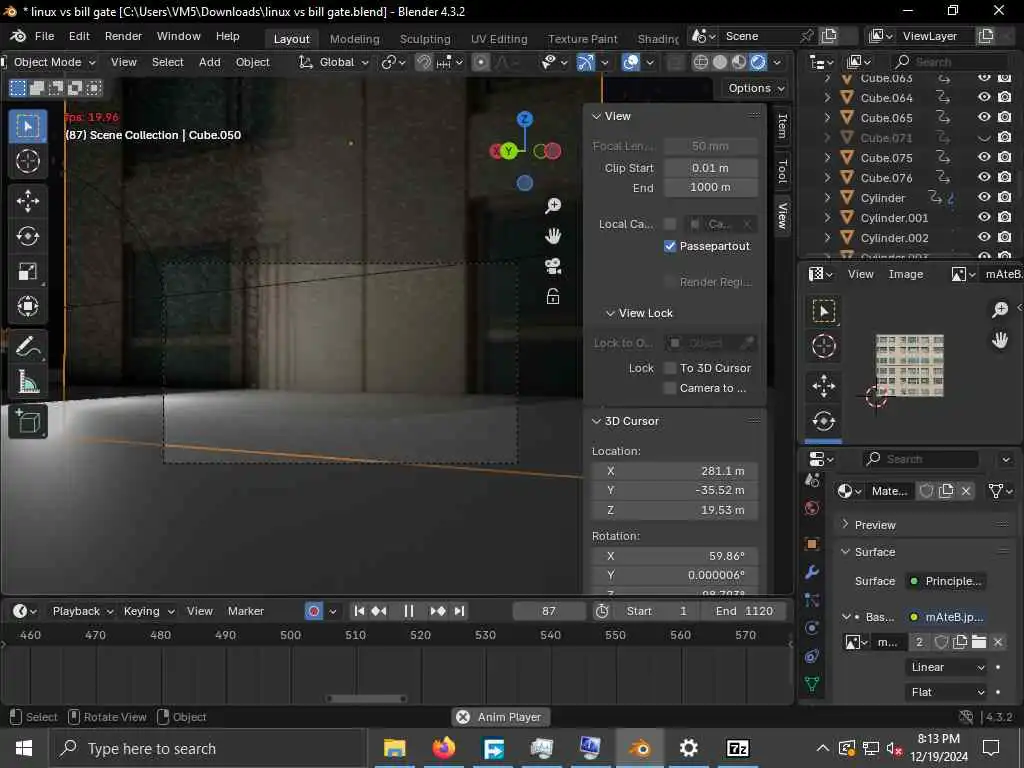This screenshot has height=768, width=1024.
Task: Click the mAteB building texture thumbnail
Action: click(x=910, y=366)
